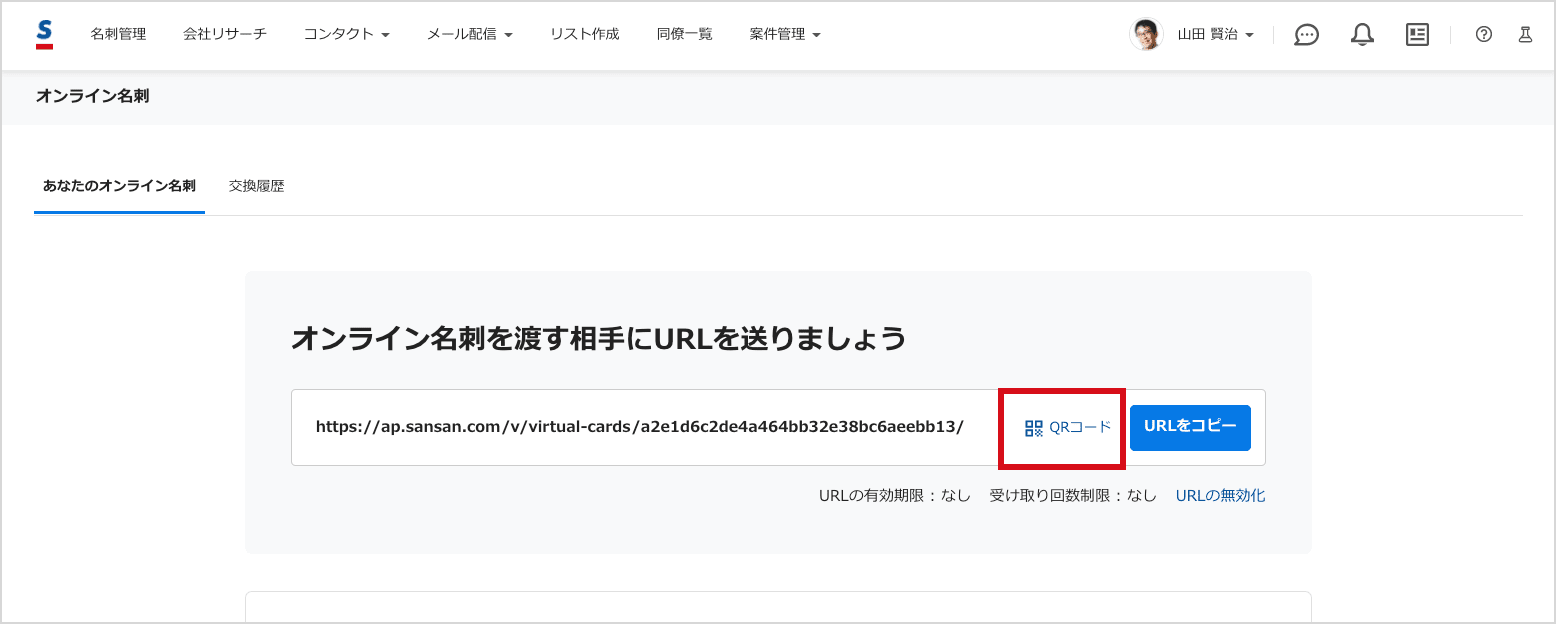The height and width of the screenshot is (624, 1556).
Task: Click the URLの有効期限：なし text
Action: pyautogui.click(x=895, y=495)
